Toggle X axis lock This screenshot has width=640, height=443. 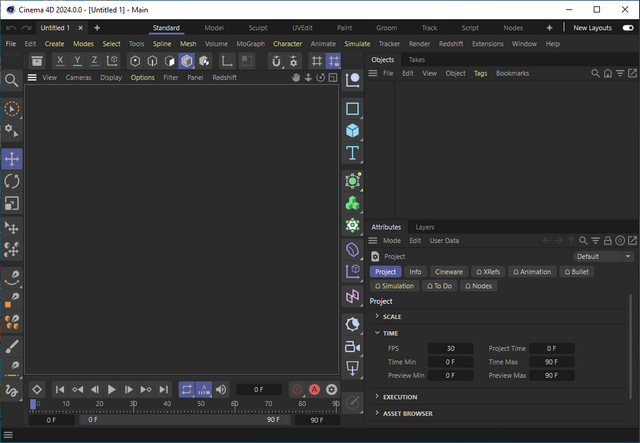60,61
